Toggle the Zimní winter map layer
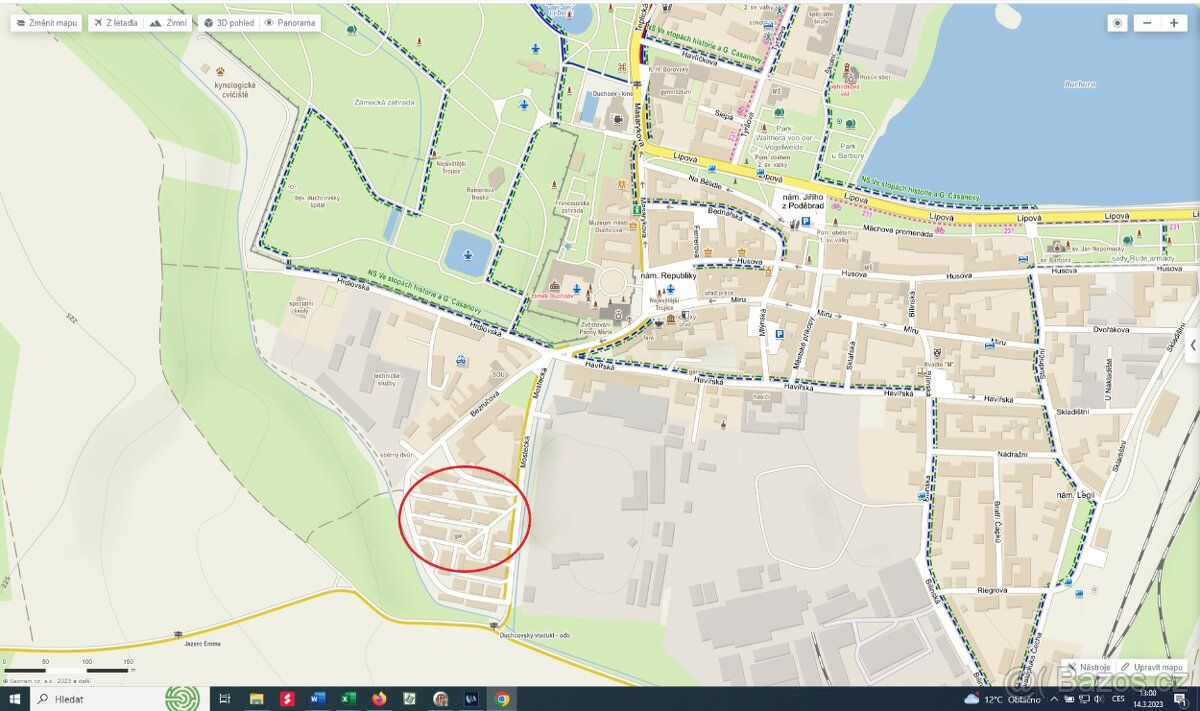The image size is (1200, 711). pos(170,22)
